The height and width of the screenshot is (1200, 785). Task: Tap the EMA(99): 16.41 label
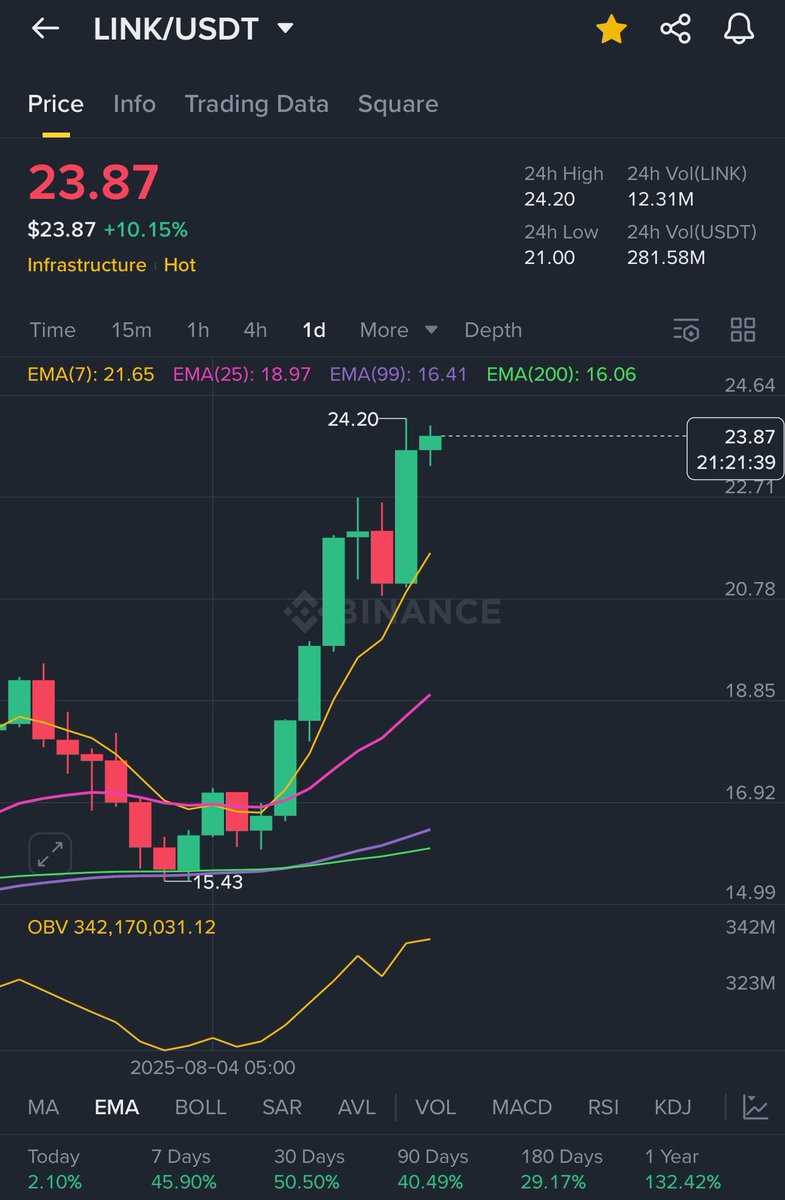pos(398,375)
